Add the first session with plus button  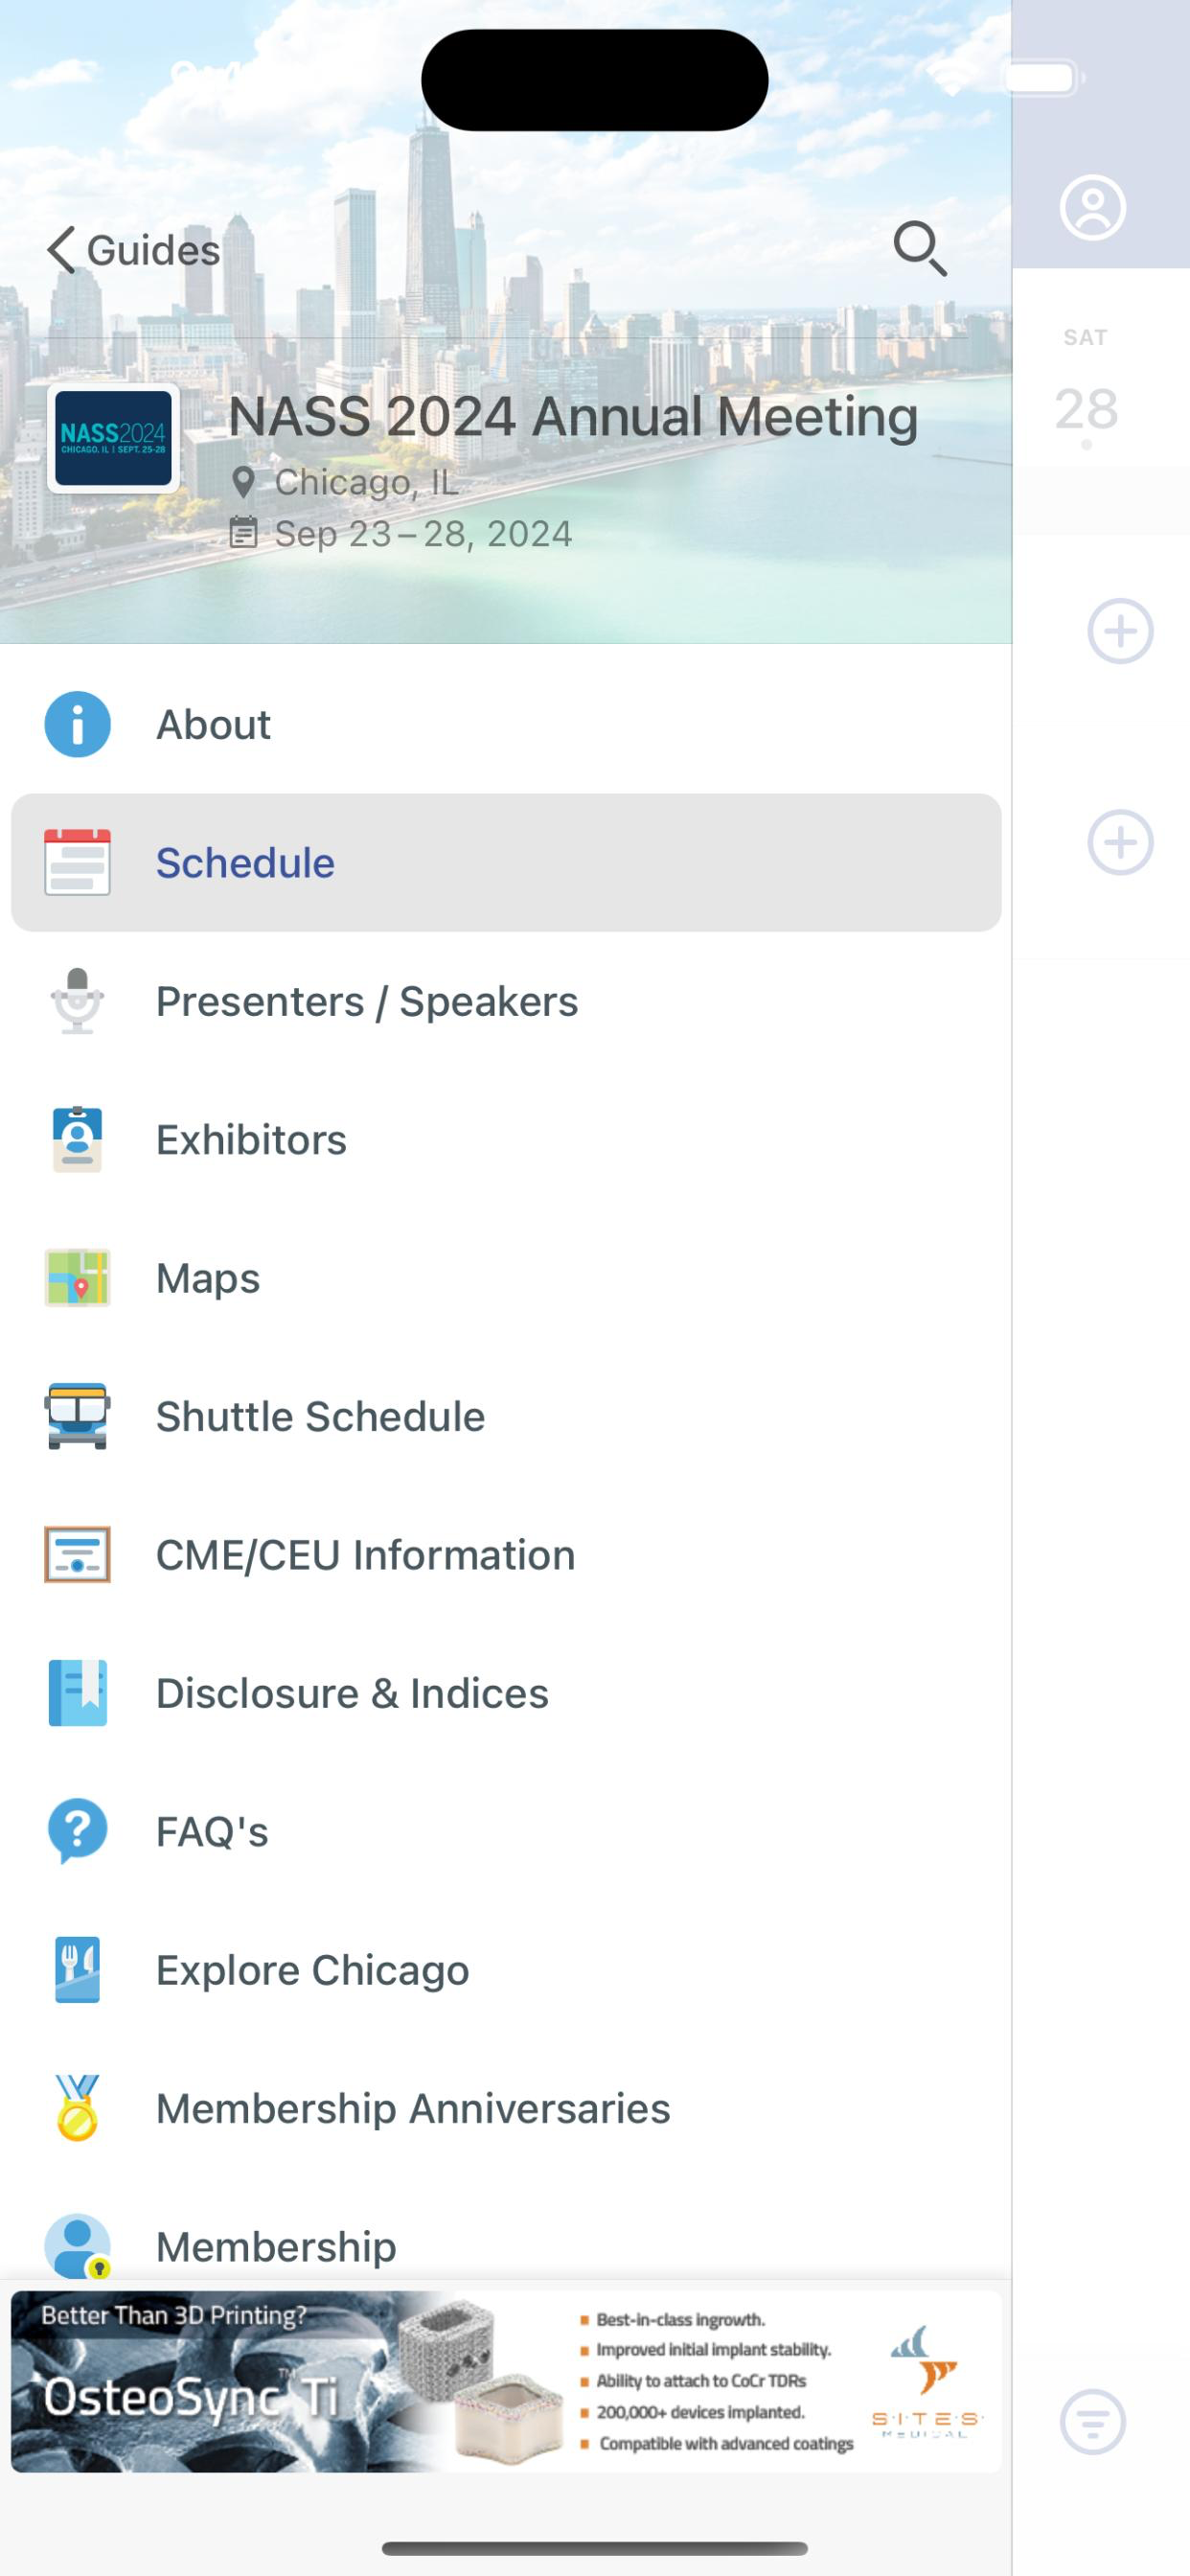point(1120,631)
